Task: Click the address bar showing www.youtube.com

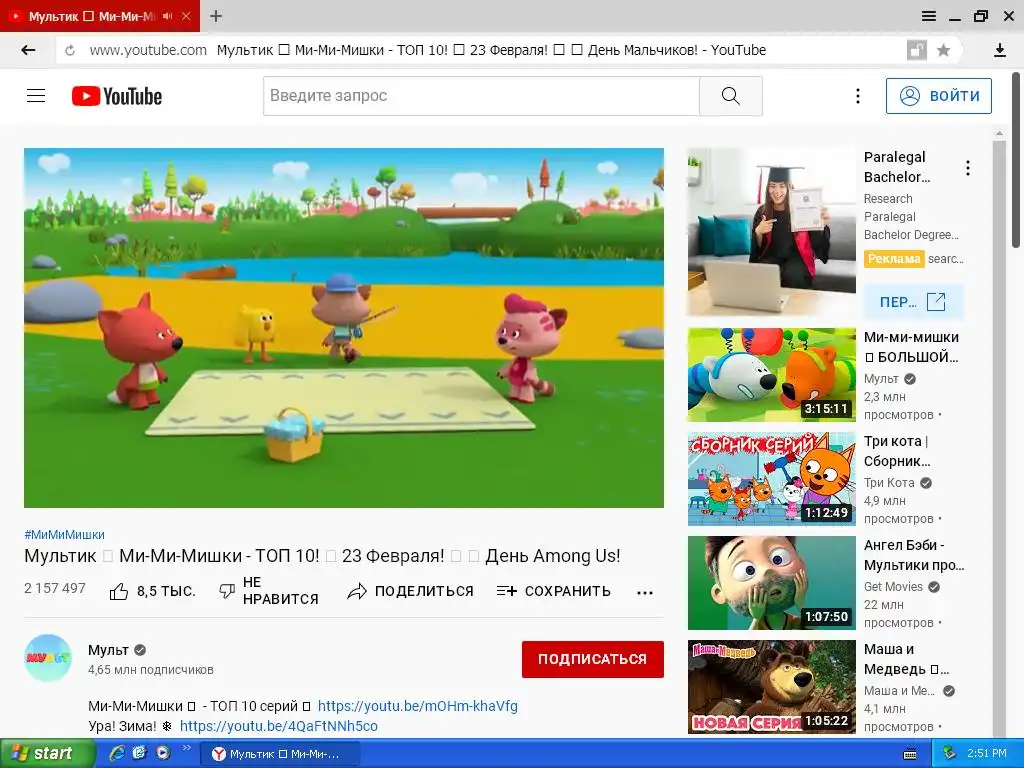Action: [148, 50]
